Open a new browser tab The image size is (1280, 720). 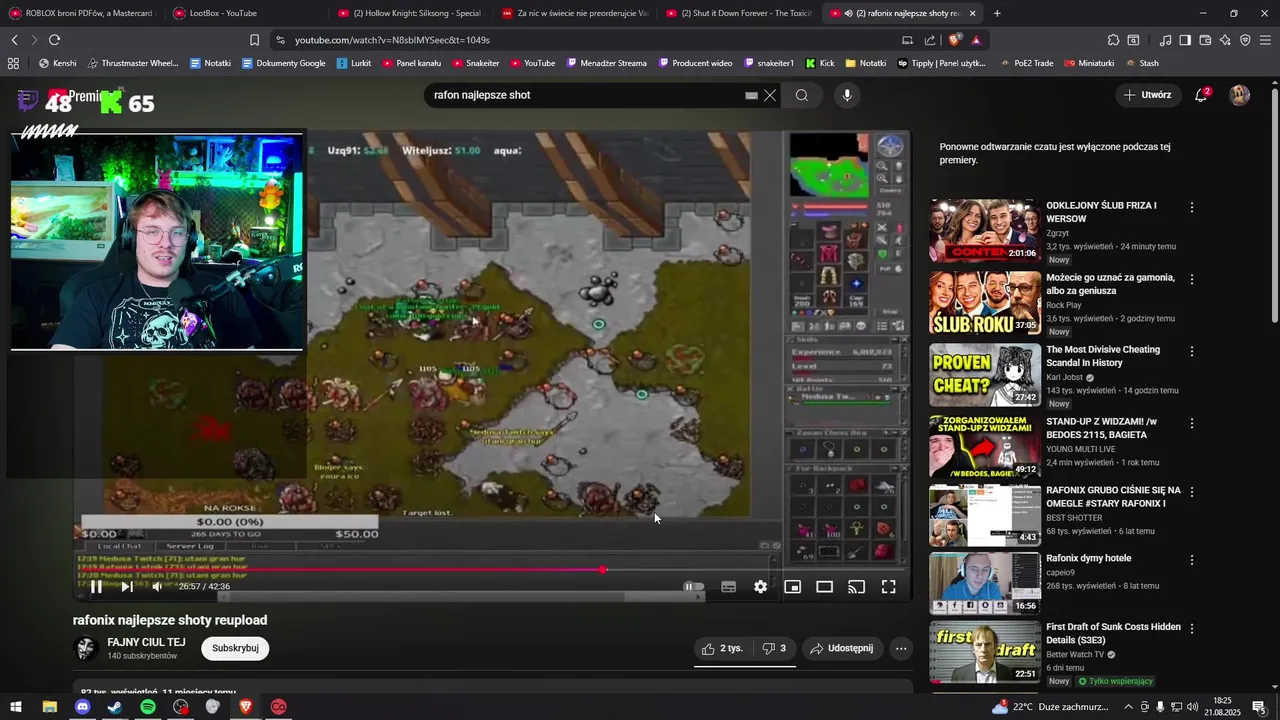click(997, 13)
